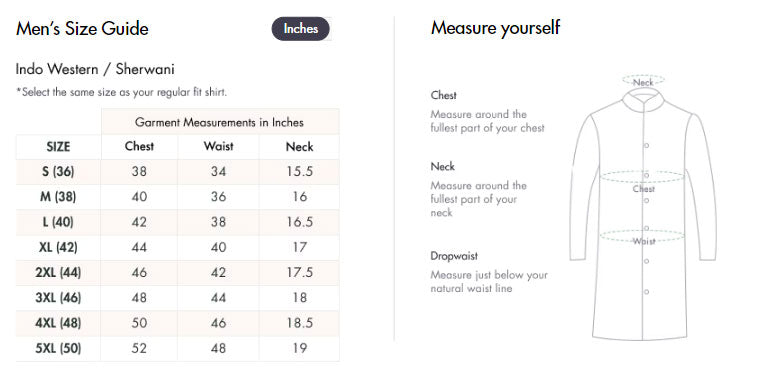Click the Chest ellipse on garment diagram
783x375 pixels.
tap(642, 177)
